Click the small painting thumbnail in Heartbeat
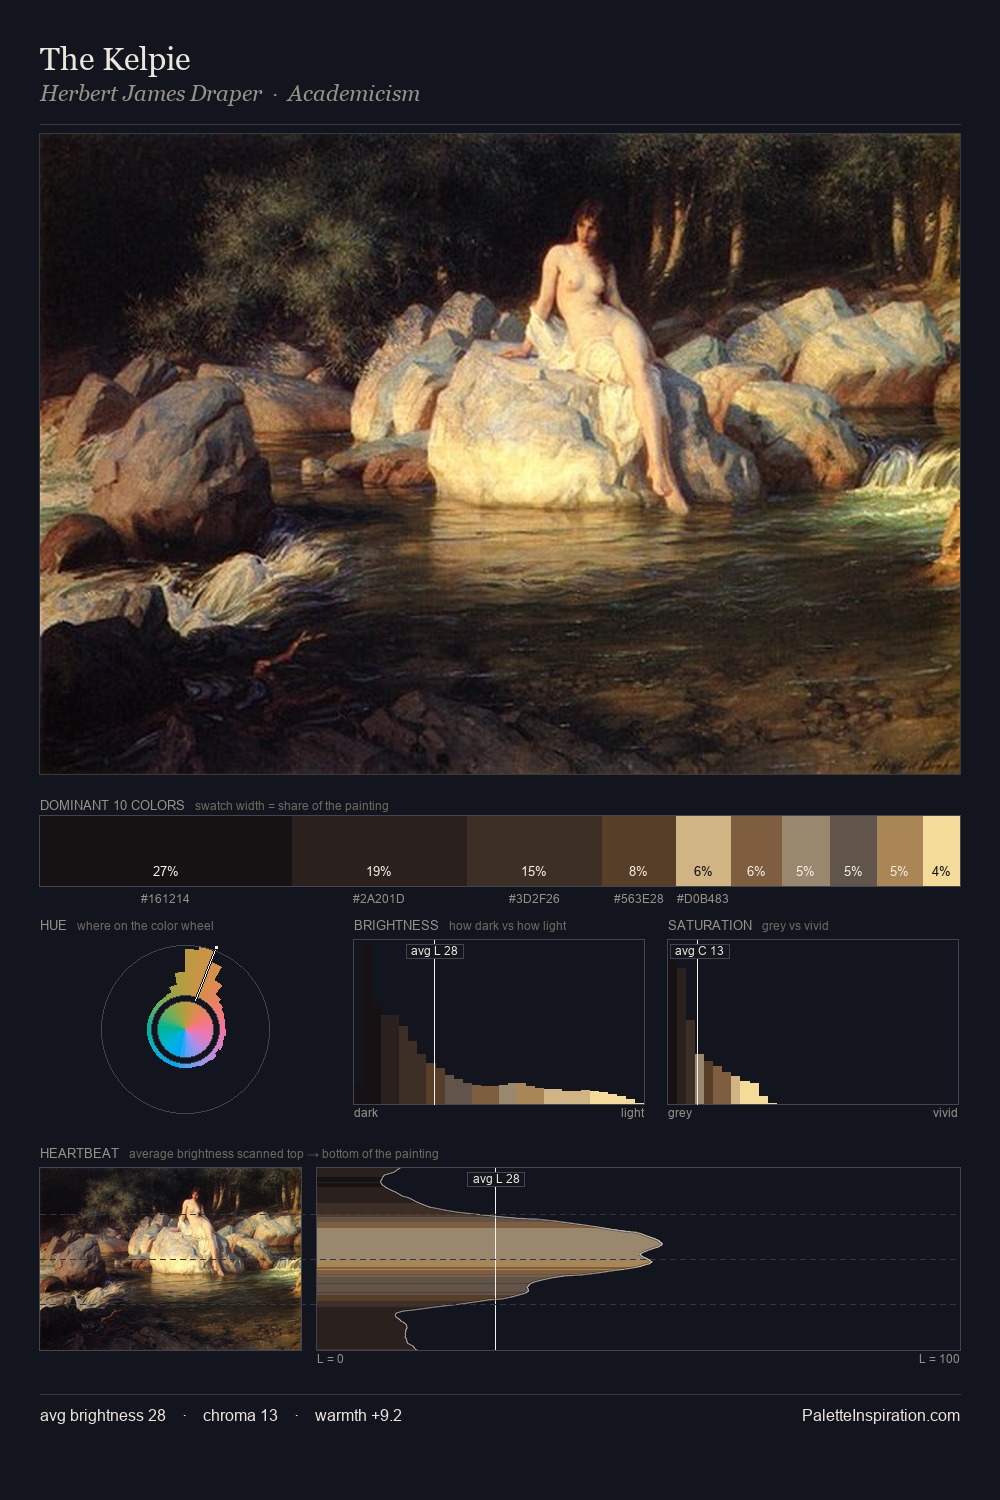Viewport: 1000px width, 1500px height. point(170,1259)
